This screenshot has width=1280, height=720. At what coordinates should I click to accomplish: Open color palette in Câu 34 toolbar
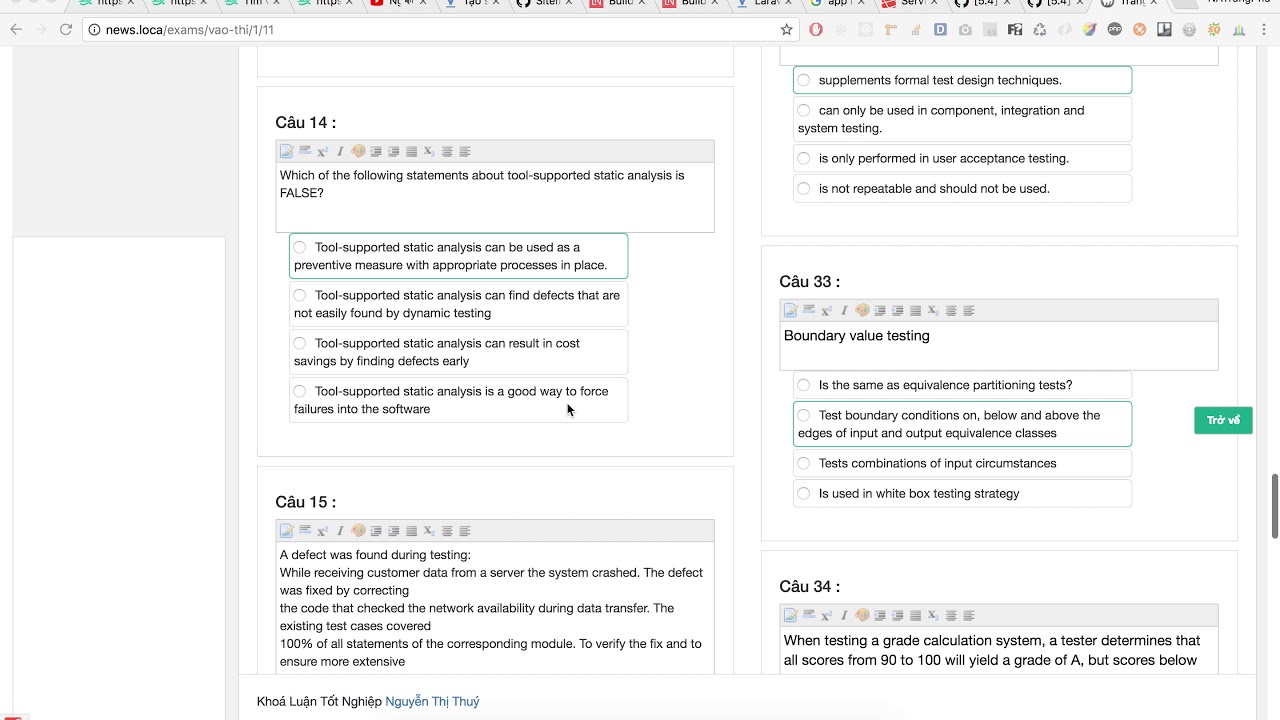(x=862, y=616)
